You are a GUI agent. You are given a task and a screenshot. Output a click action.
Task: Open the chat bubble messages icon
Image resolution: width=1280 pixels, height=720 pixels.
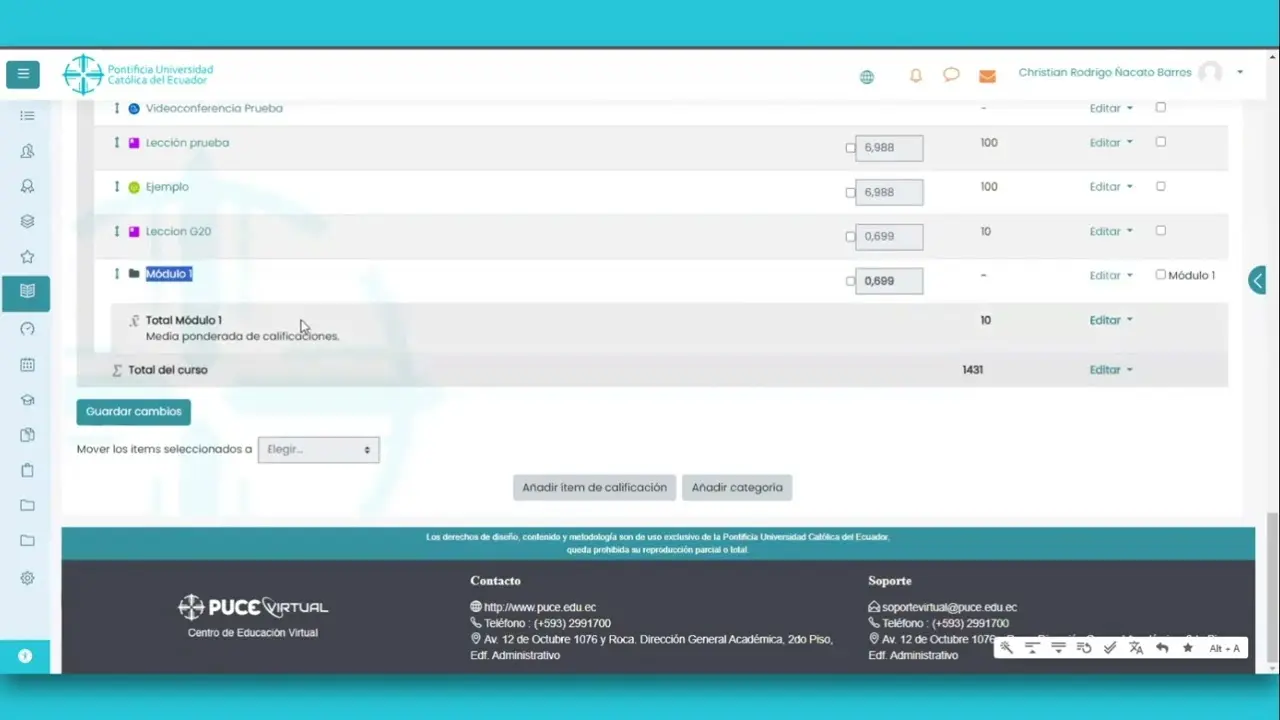[x=951, y=75]
